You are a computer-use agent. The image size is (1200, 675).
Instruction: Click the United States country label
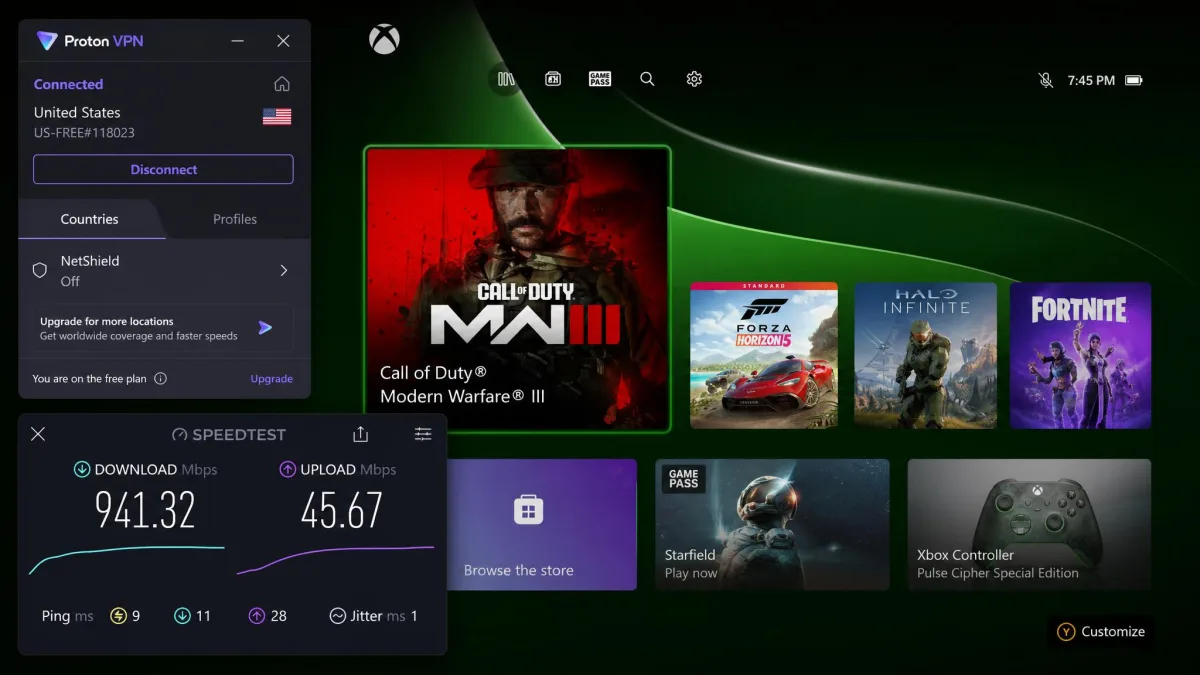pyautogui.click(x=77, y=113)
